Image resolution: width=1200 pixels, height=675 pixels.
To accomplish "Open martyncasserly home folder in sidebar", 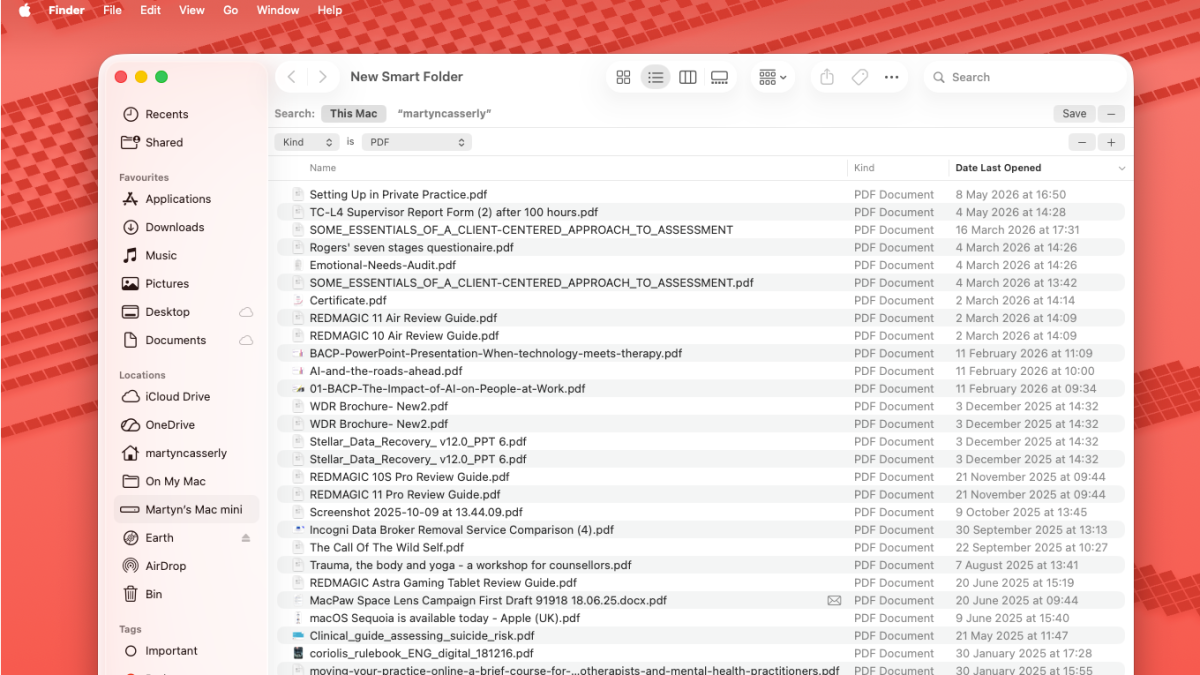I will point(186,453).
